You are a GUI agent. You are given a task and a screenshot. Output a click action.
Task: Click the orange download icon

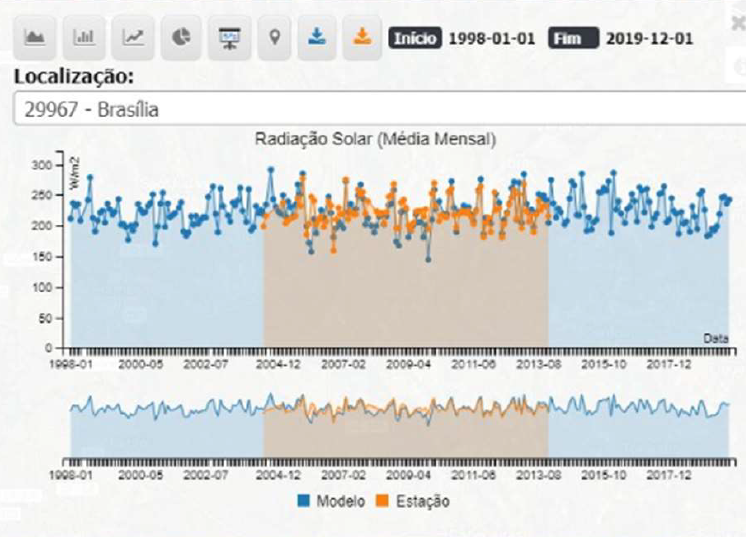(362, 37)
